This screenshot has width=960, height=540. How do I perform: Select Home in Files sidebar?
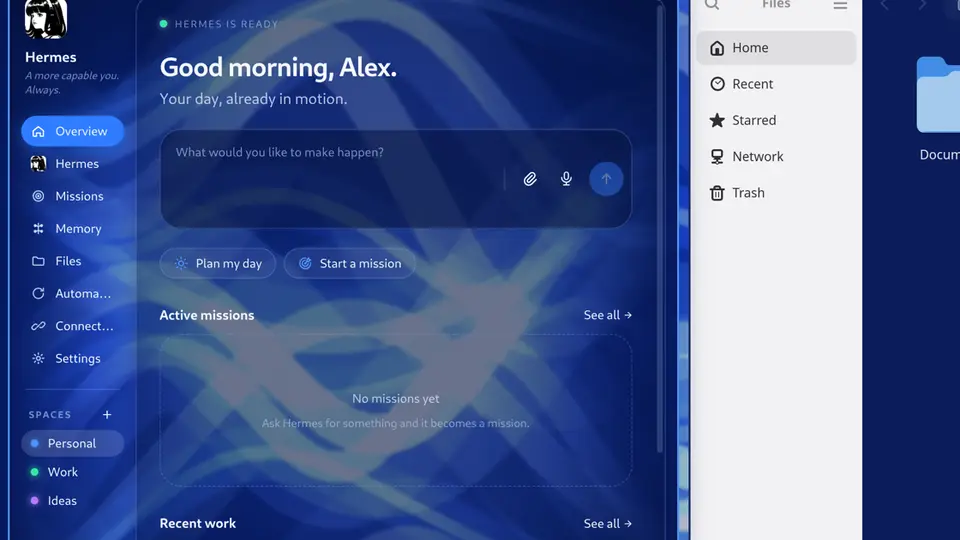click(x=776, y=48)
